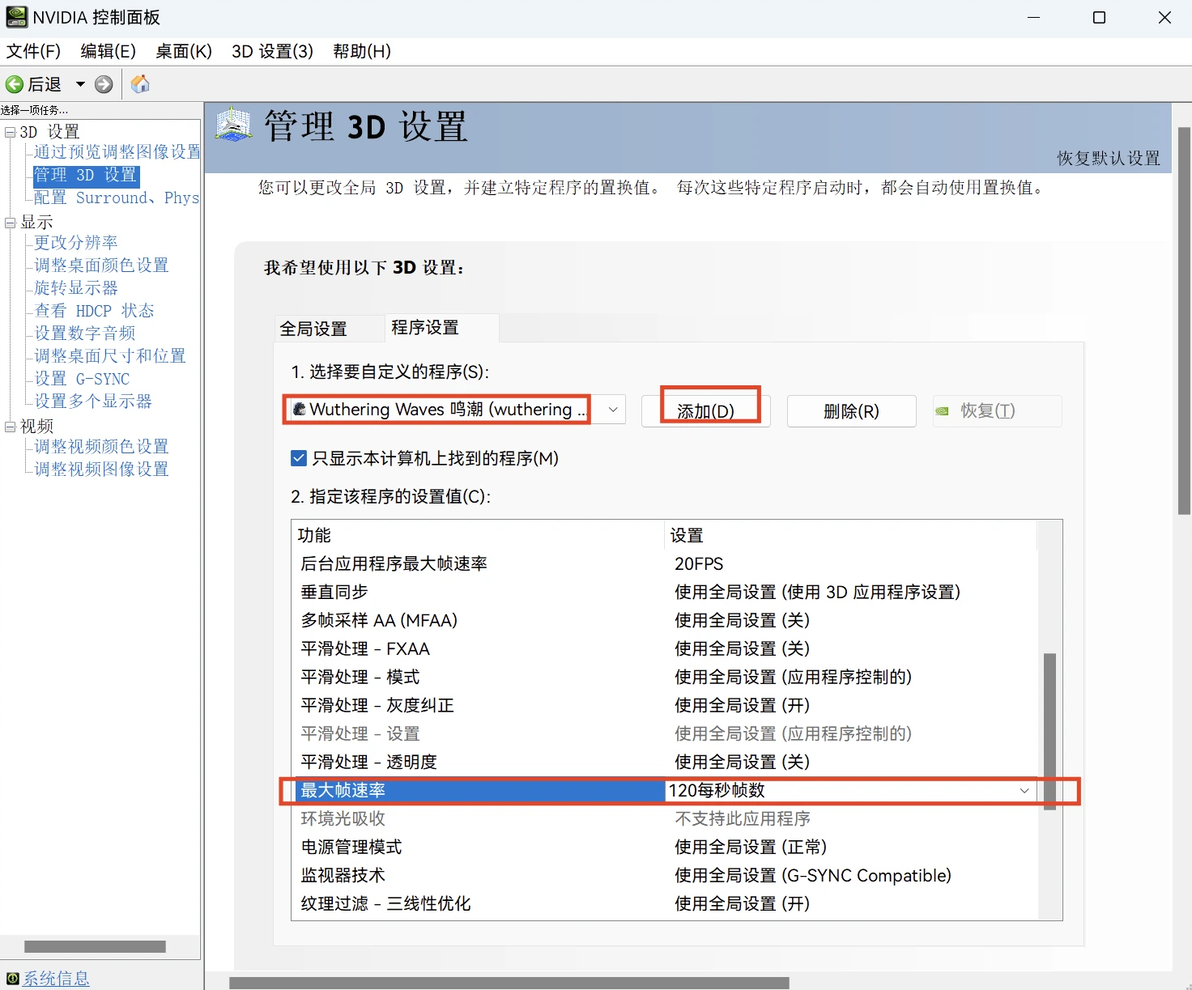This screenshot has height=990, width=1192.
Task: Click the Forward arrow icon in toolbar
Action: tap(103, 84)
